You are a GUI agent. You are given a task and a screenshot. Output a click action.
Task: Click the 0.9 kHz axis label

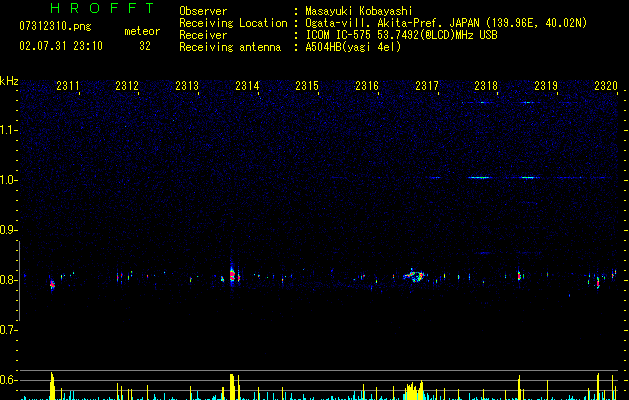tap(9, 230)
